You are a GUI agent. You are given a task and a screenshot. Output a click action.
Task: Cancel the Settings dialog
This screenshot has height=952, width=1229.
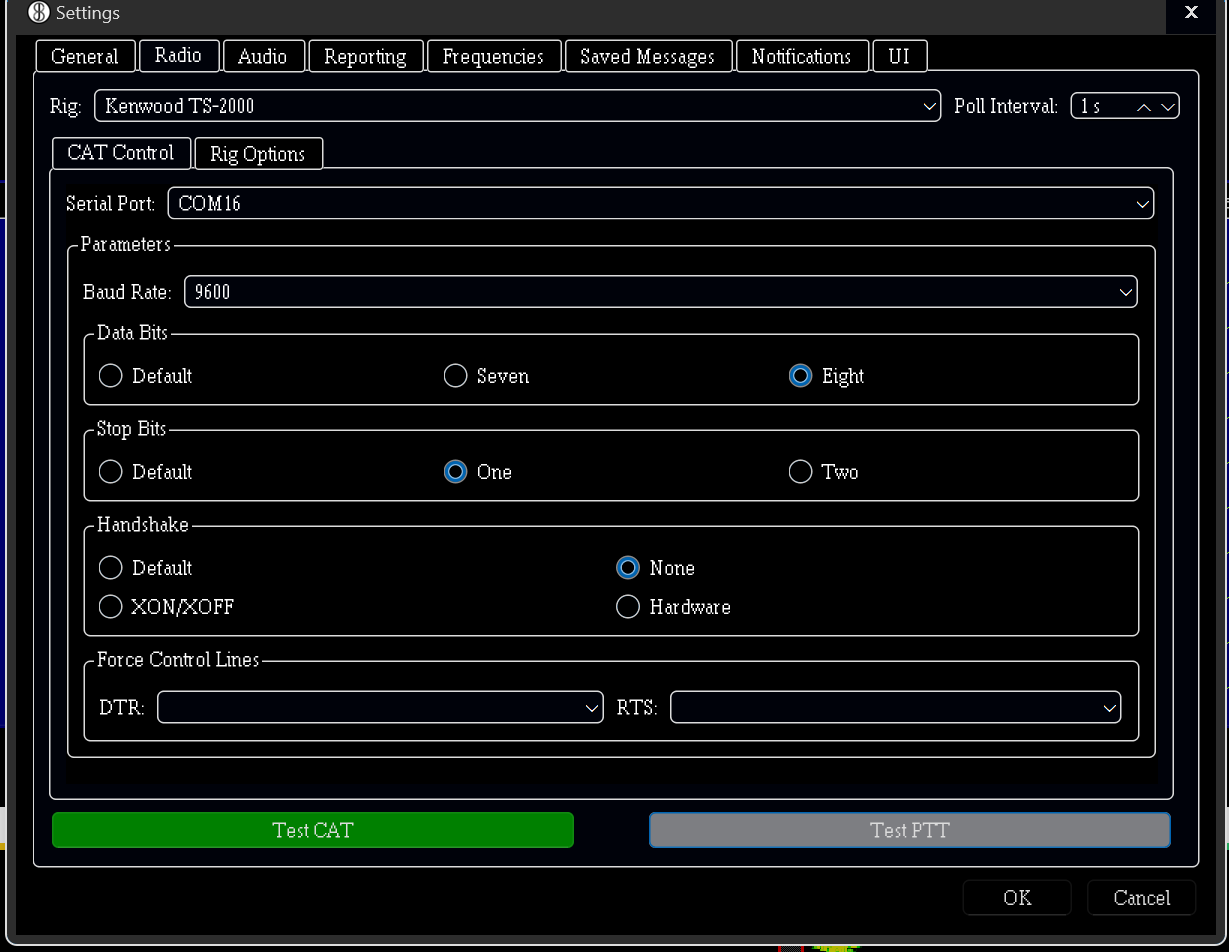[x=1141, y=898]
